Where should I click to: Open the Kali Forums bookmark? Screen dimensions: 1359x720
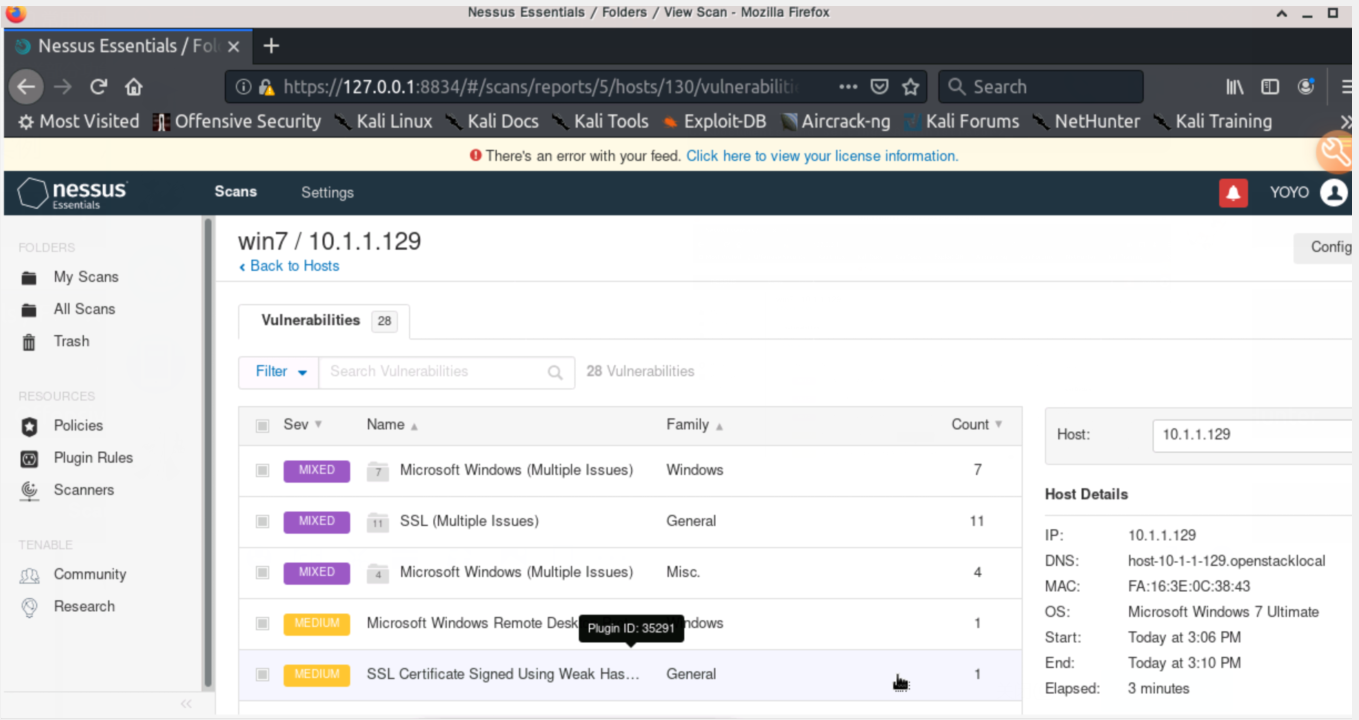(x=962, y=121)
